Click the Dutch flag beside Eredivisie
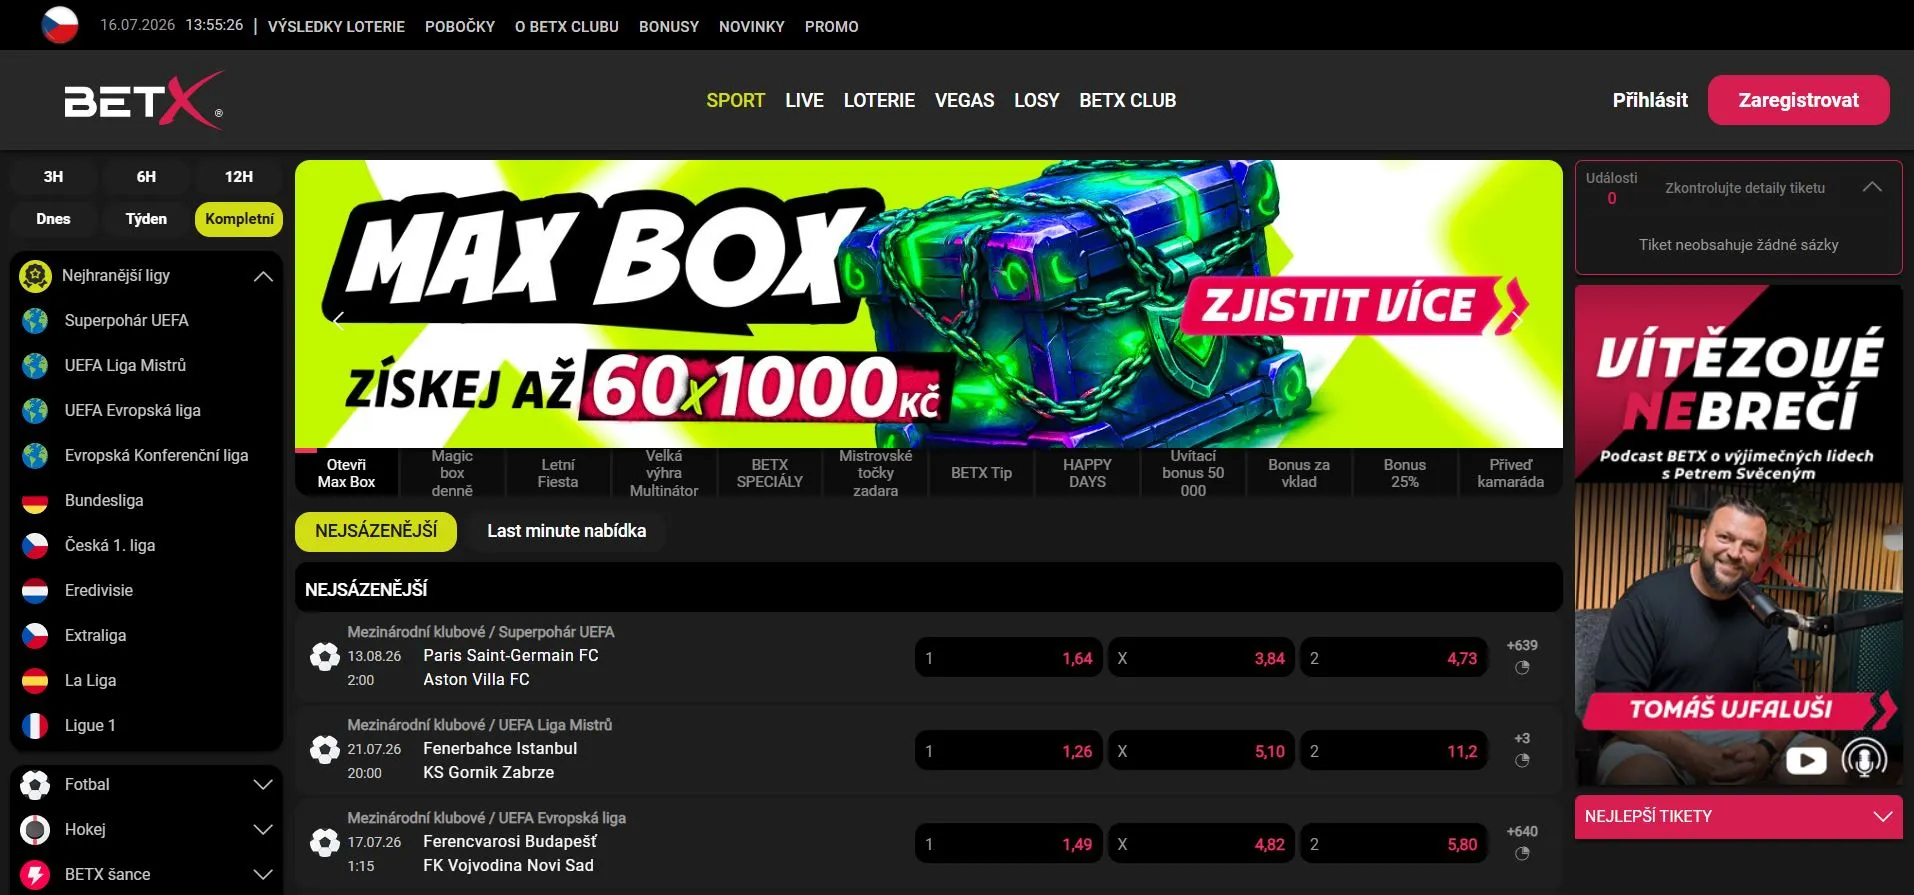1914x895 pixels. pos(35,591)
